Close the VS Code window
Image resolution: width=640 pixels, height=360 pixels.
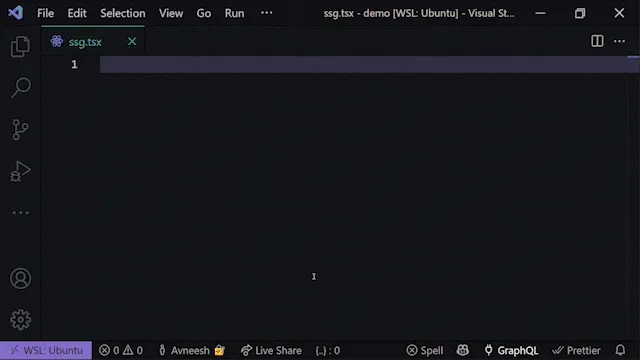click(x=619, y=13)
